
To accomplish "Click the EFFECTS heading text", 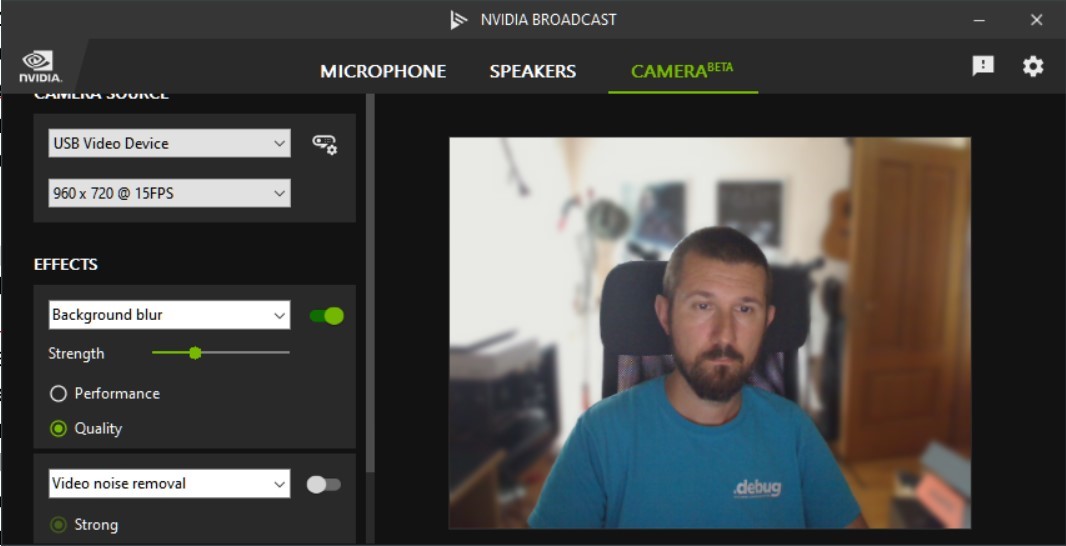I will [x=66, y=265].
